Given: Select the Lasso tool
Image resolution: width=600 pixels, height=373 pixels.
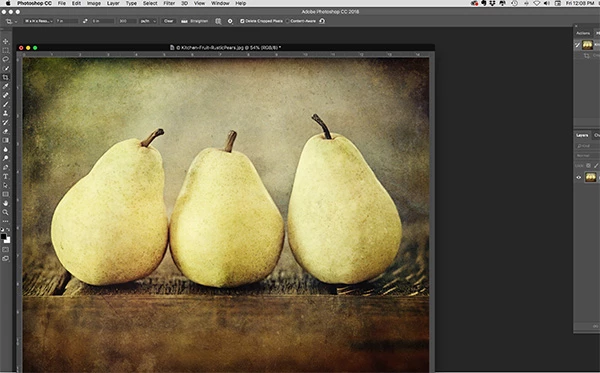Looking at the screenshot, I should 5,59.
